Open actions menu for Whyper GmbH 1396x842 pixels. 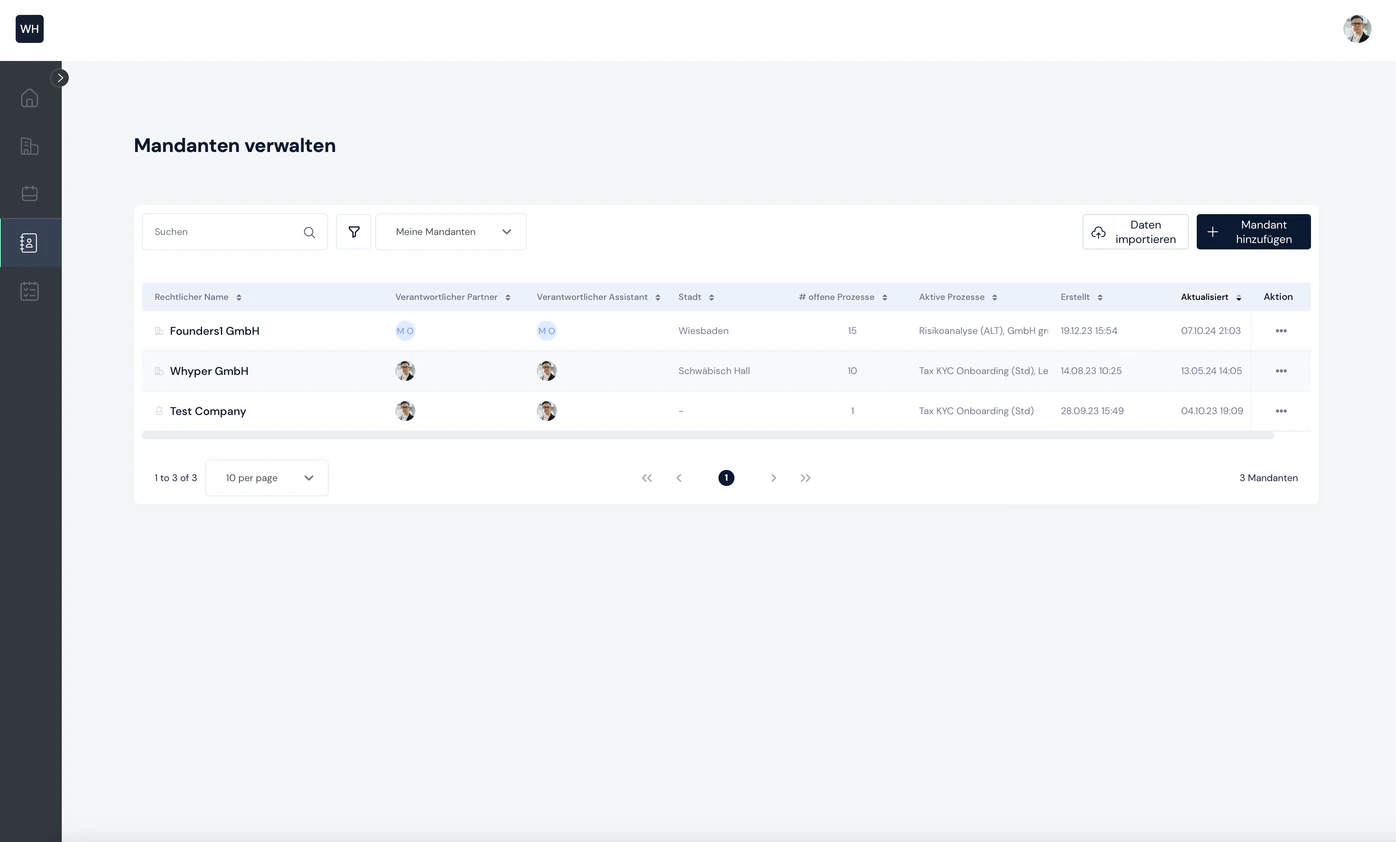coord(1281,371)
